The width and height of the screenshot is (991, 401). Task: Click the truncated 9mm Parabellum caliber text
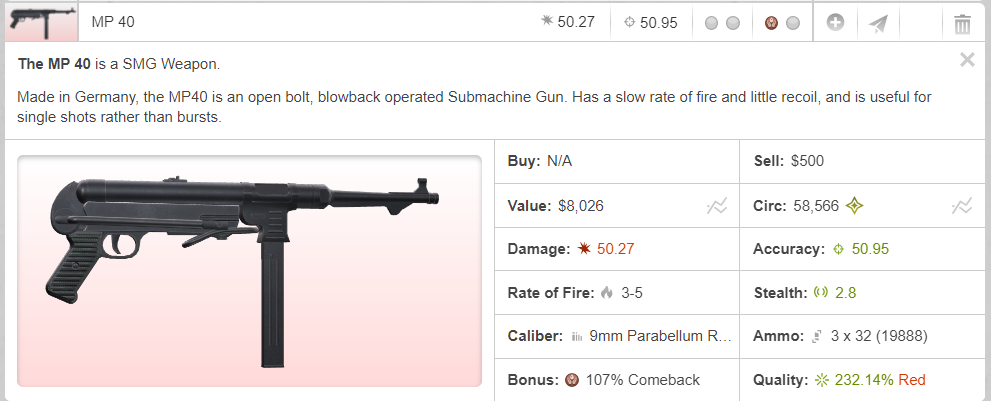[x=661, y=337]
